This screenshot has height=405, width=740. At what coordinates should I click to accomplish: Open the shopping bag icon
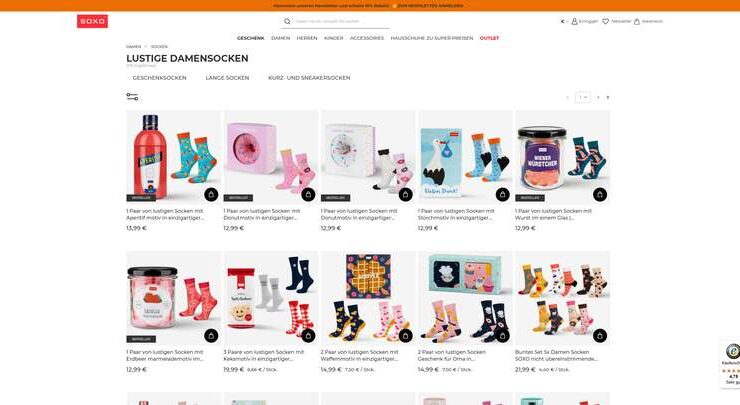(637, 21)
